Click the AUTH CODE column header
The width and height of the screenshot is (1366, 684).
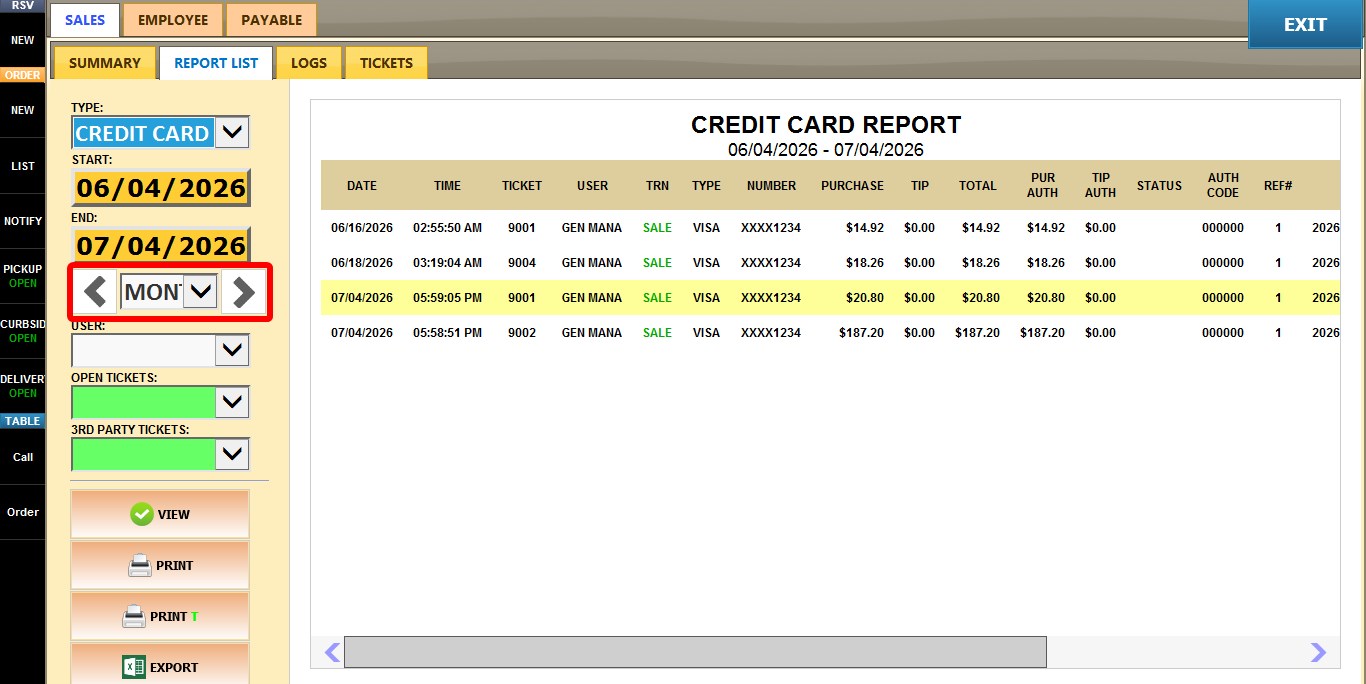click(1223, 185)
